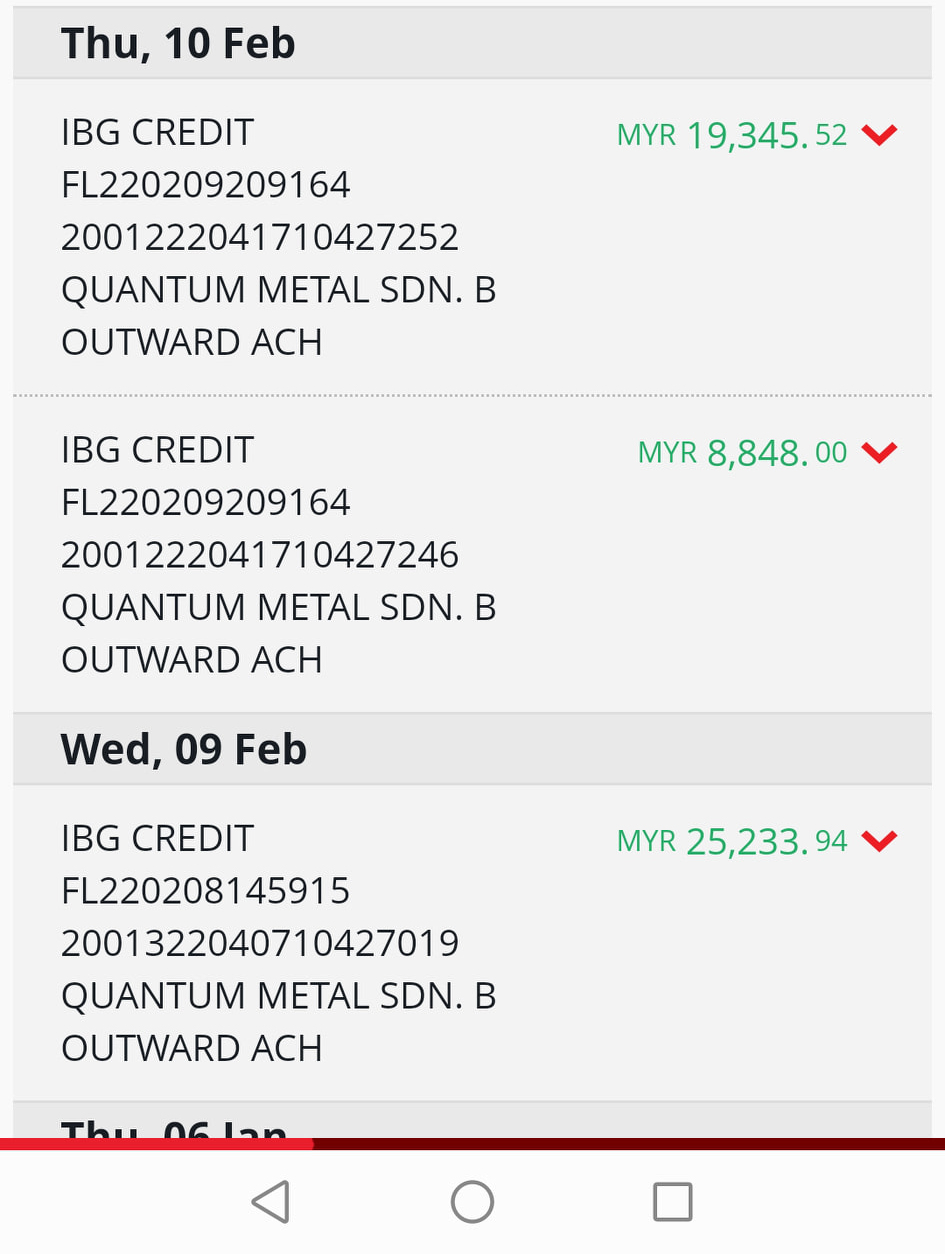
Task: Click reference number 2001222041710427252
Action: (x=260, y=238)
